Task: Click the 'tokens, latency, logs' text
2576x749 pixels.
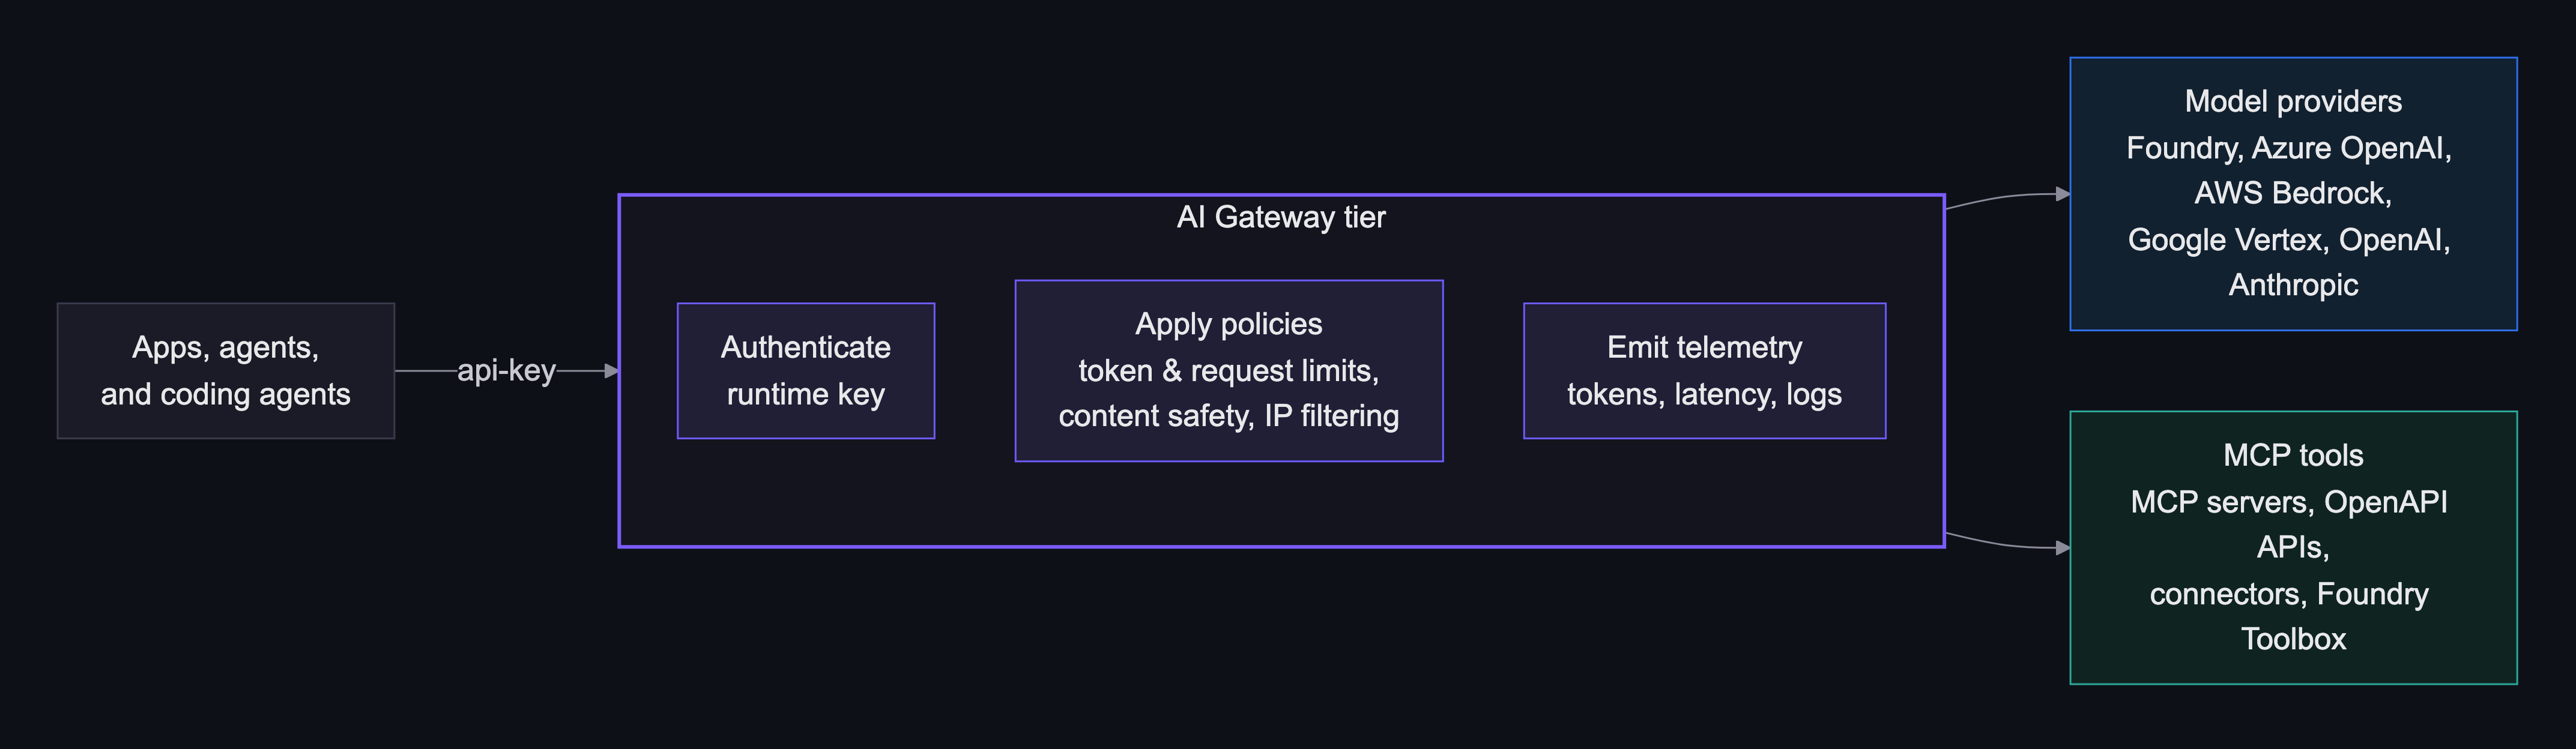Action: (1705, 394)
